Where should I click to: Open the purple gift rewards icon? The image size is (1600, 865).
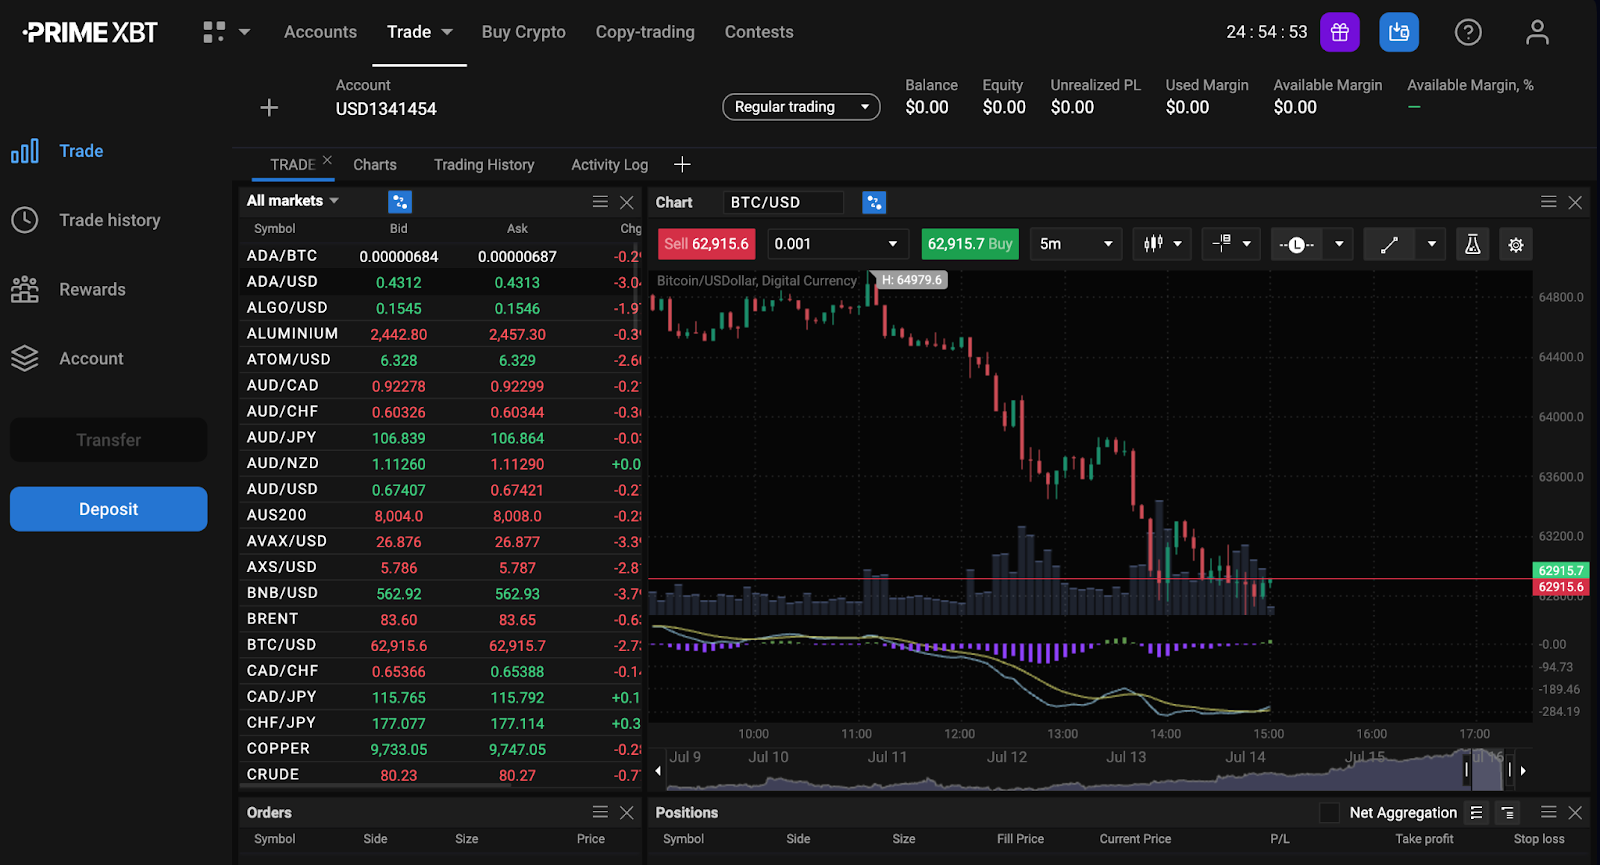1339,32
